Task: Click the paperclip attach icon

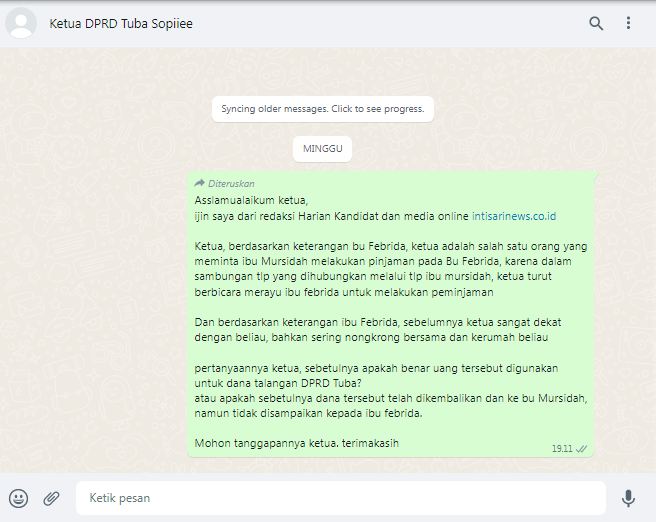Action: pyautogui.click(x=51, y=498)
